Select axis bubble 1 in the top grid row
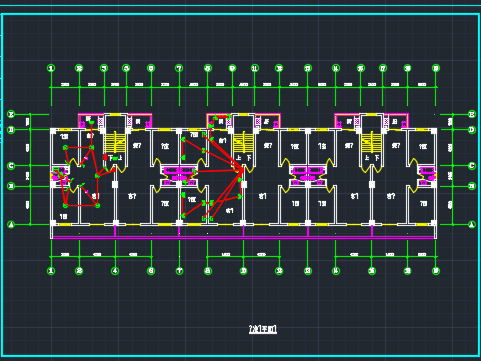 (51, 68)
